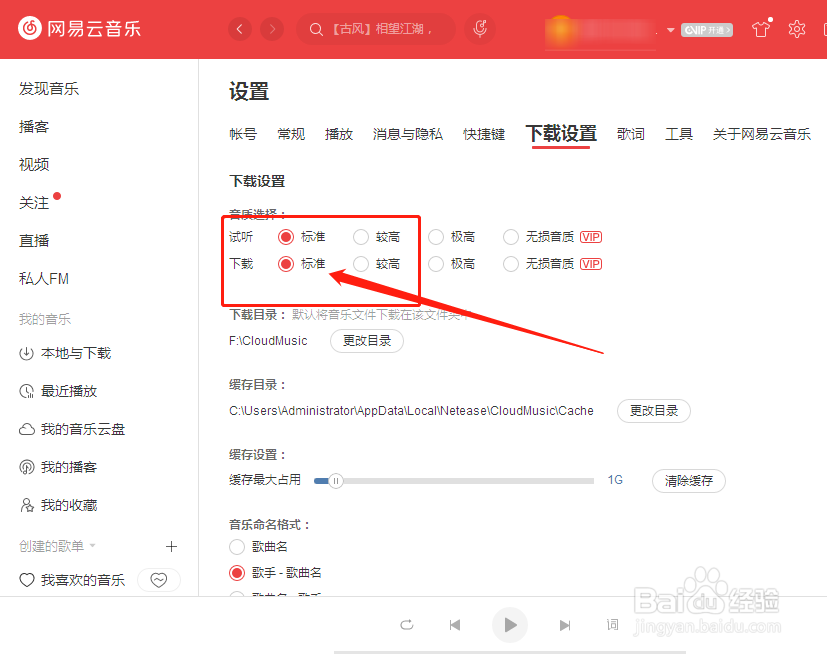Viewport: 827px width, 655px height.
Task: Open 我的音乐云盘 in sidebar
Action: click(x=72, y=429)
